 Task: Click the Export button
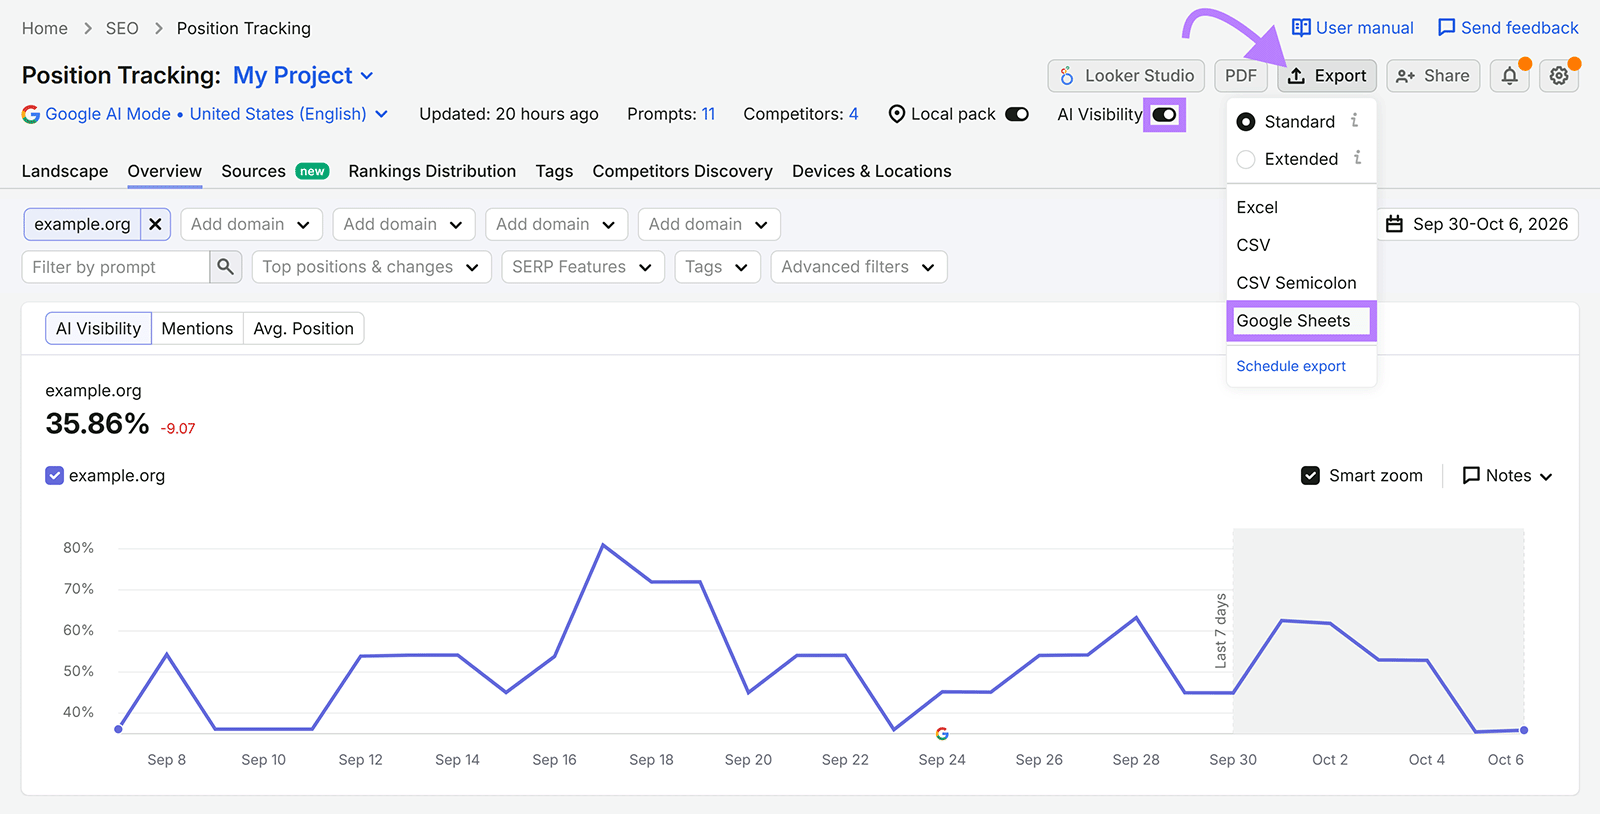tap(1327, 76)
